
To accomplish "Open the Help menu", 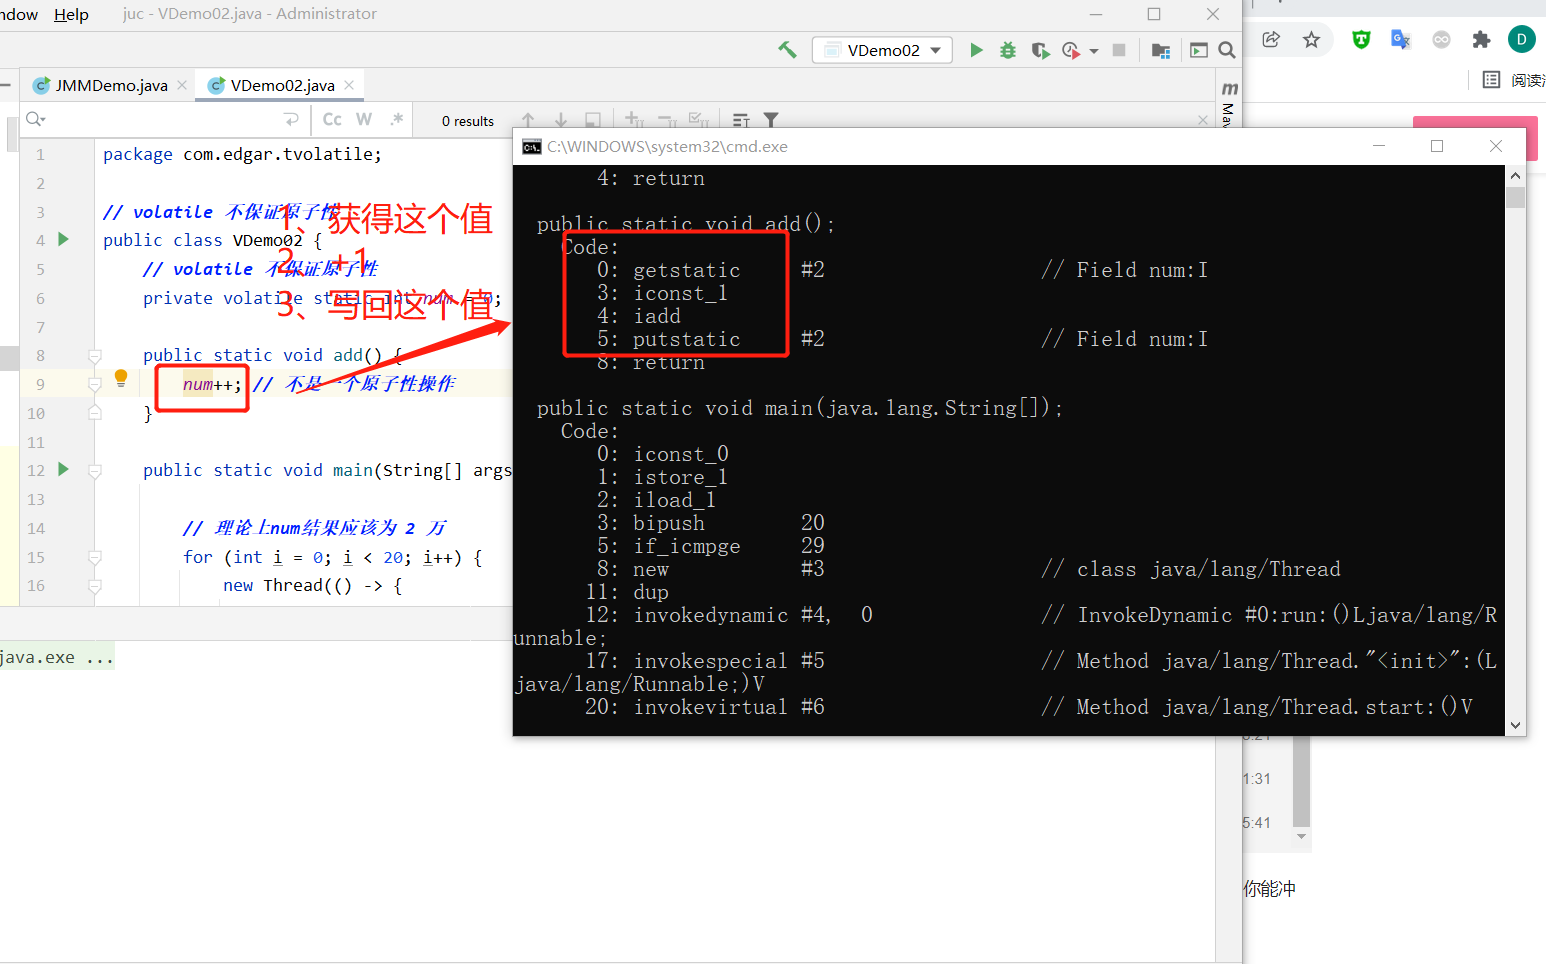I will click(71, 14).
